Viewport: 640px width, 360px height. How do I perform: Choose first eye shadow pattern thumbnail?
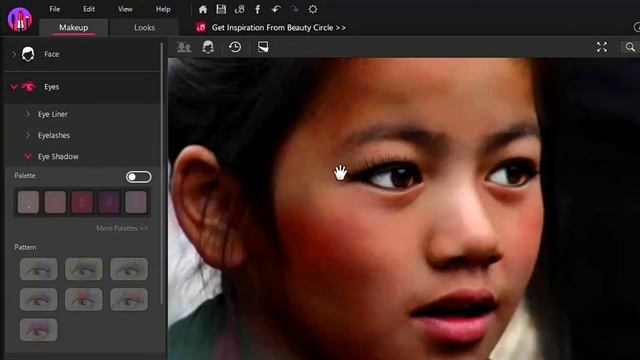click(x=38, y=269)
